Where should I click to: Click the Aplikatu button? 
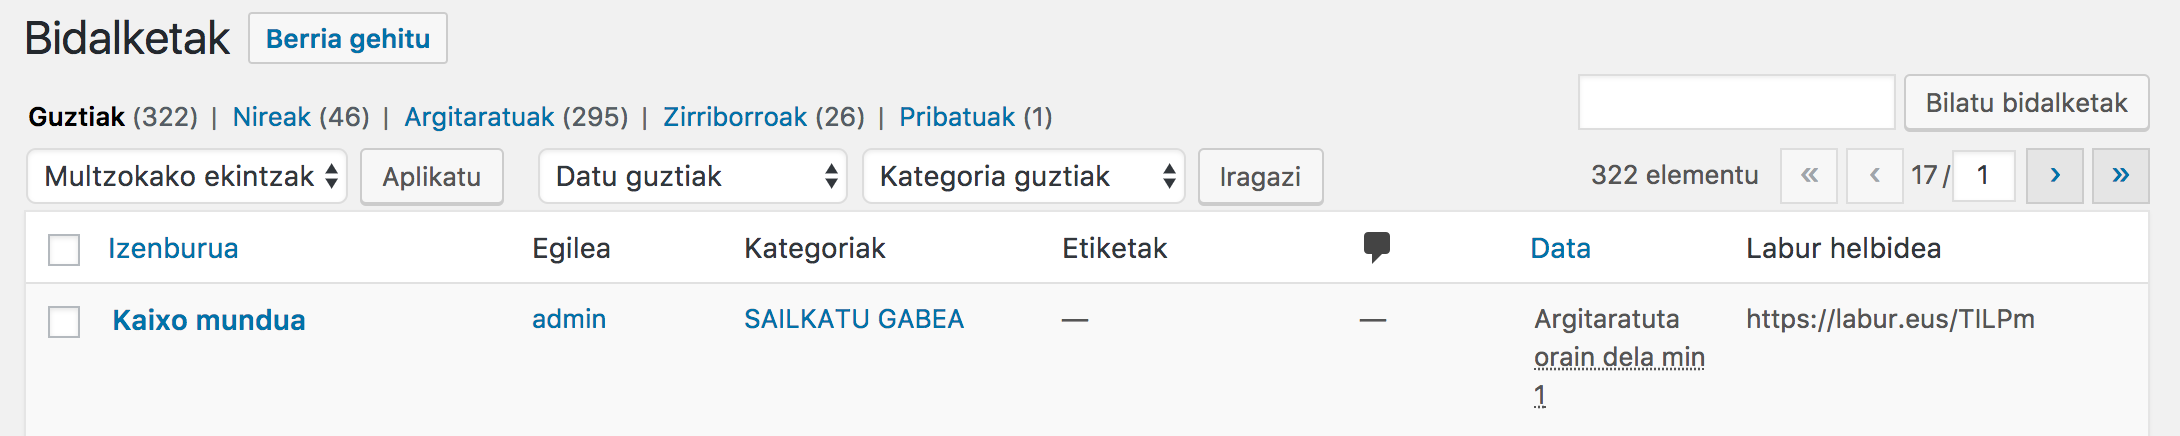(431, 177)
